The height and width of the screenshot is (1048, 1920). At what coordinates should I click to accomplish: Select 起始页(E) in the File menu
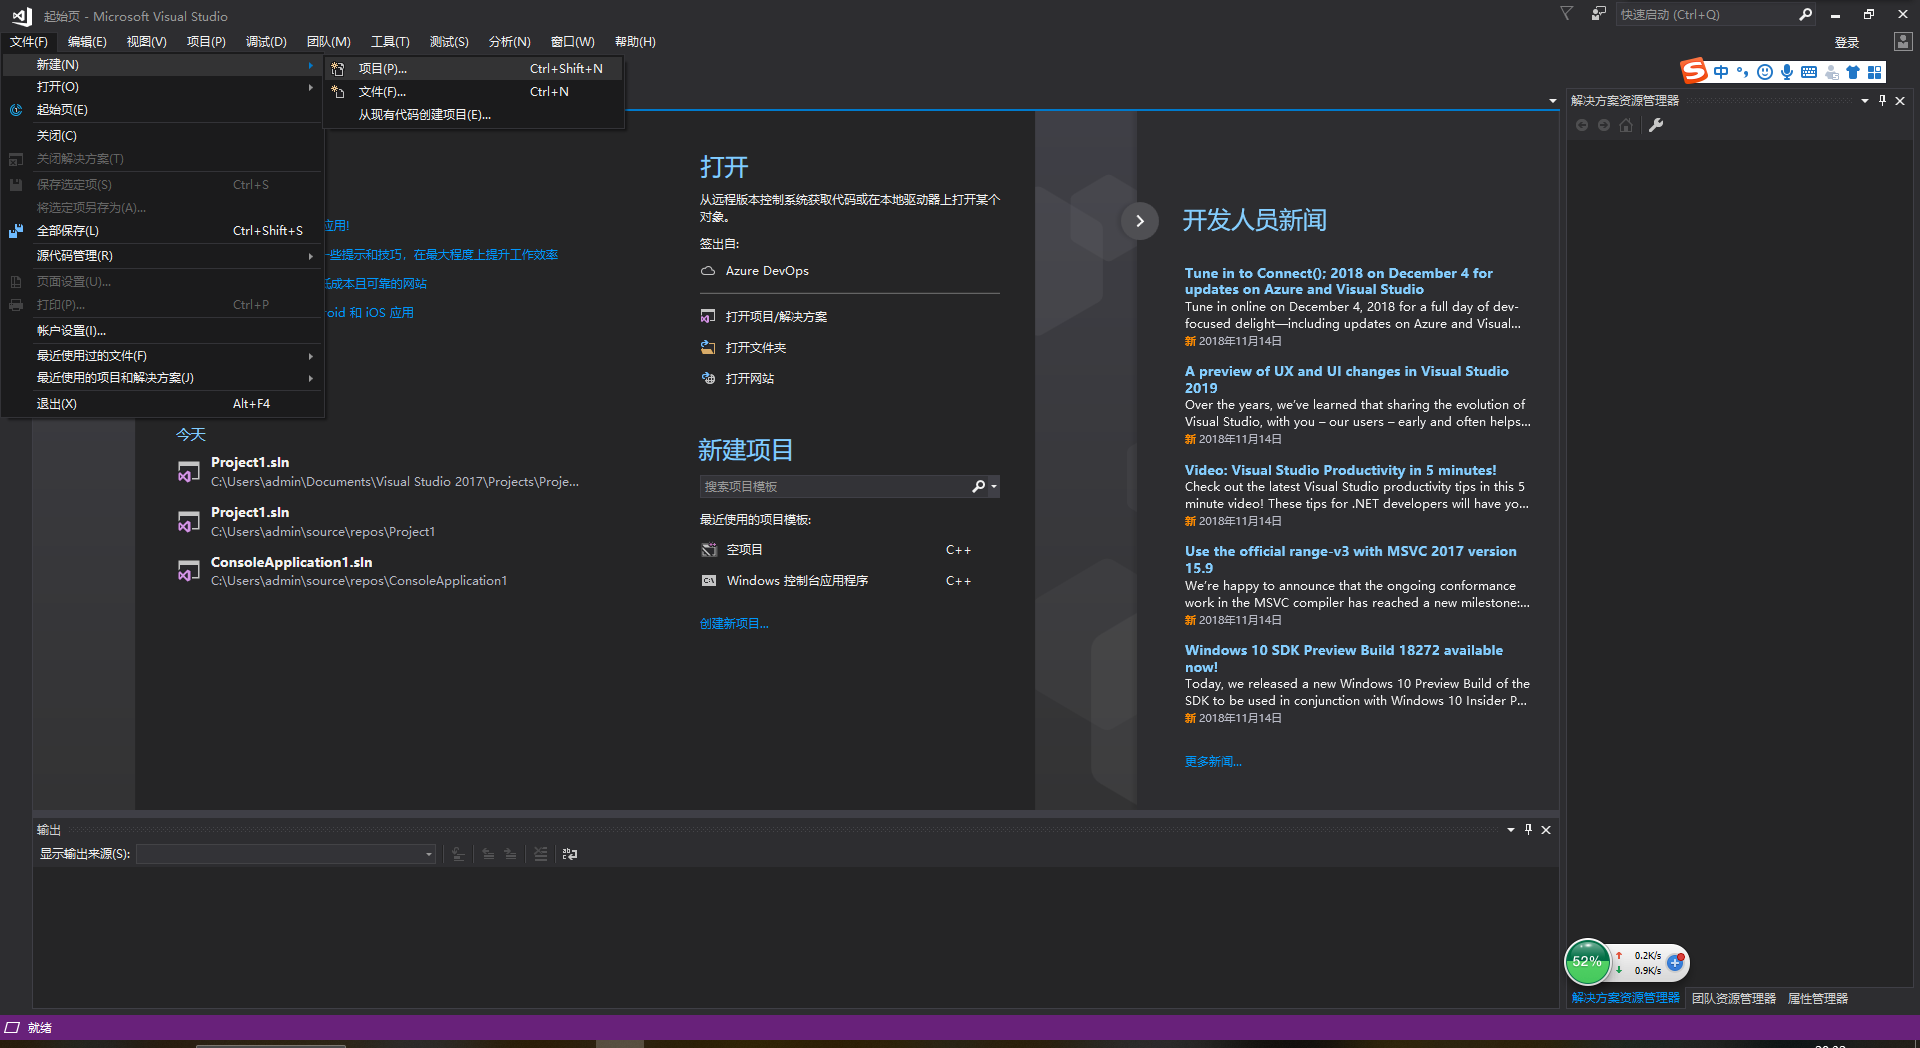tap(163, 110)
